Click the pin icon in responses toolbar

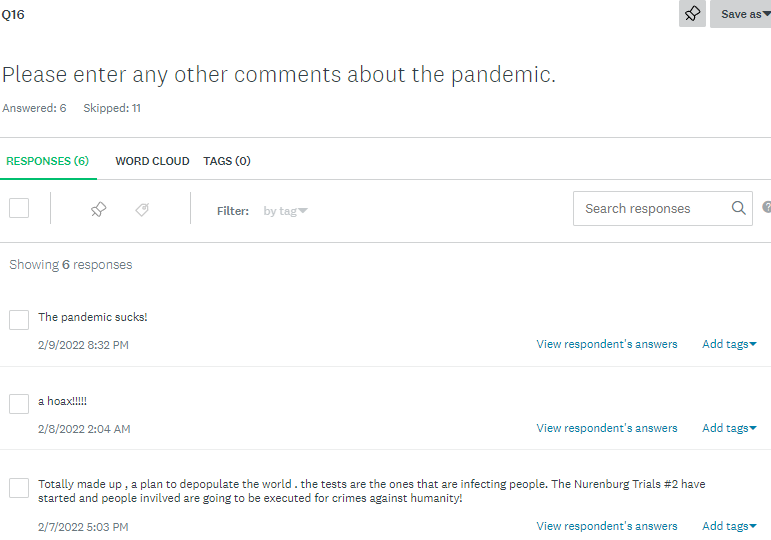tap(98, 209)
